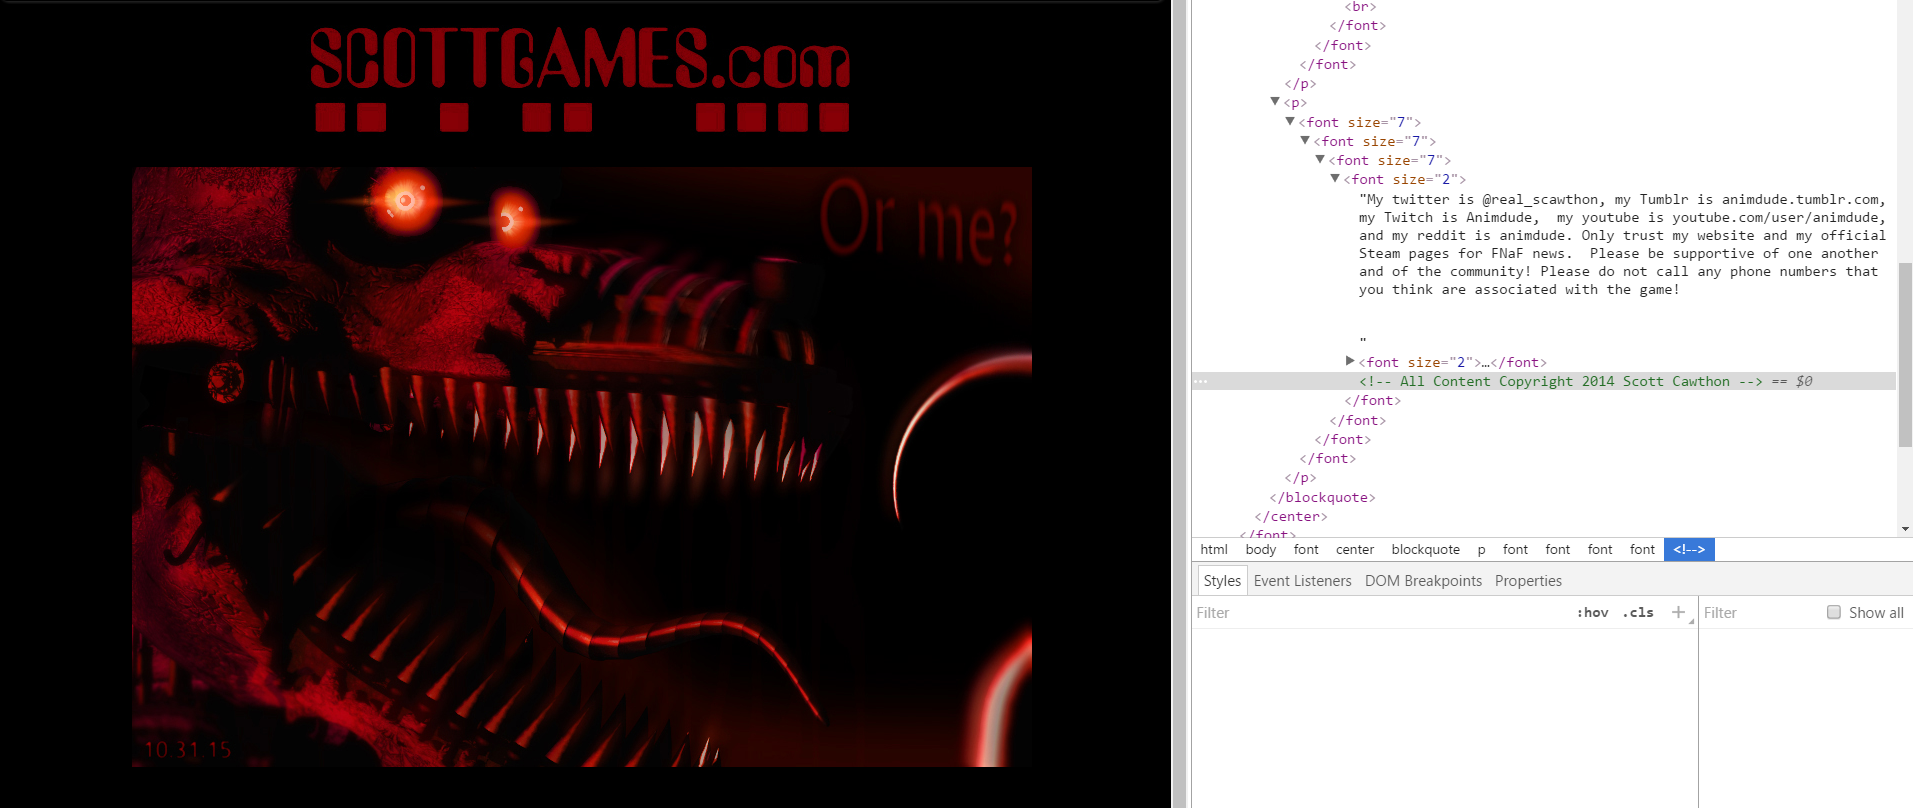Expand the collapsed font size="2" node
The width and height of the screenshot is (1913, 808).
point(1350,361)
